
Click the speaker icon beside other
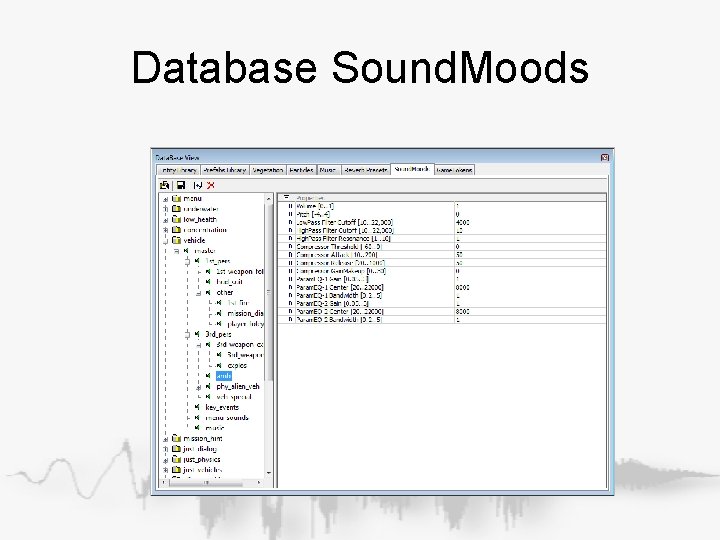click(208, 292)
